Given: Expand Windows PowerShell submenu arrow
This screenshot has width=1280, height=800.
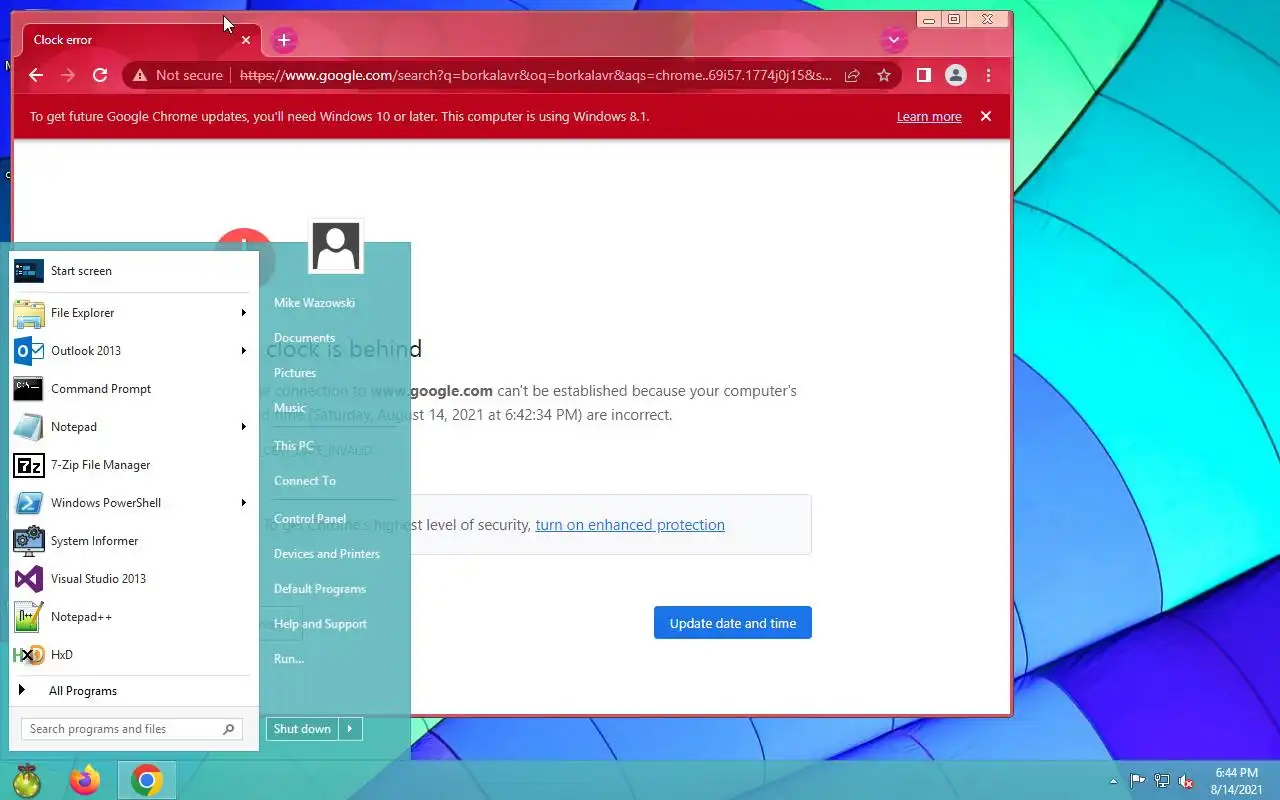Looking at the screenshot, I should 243,503.
